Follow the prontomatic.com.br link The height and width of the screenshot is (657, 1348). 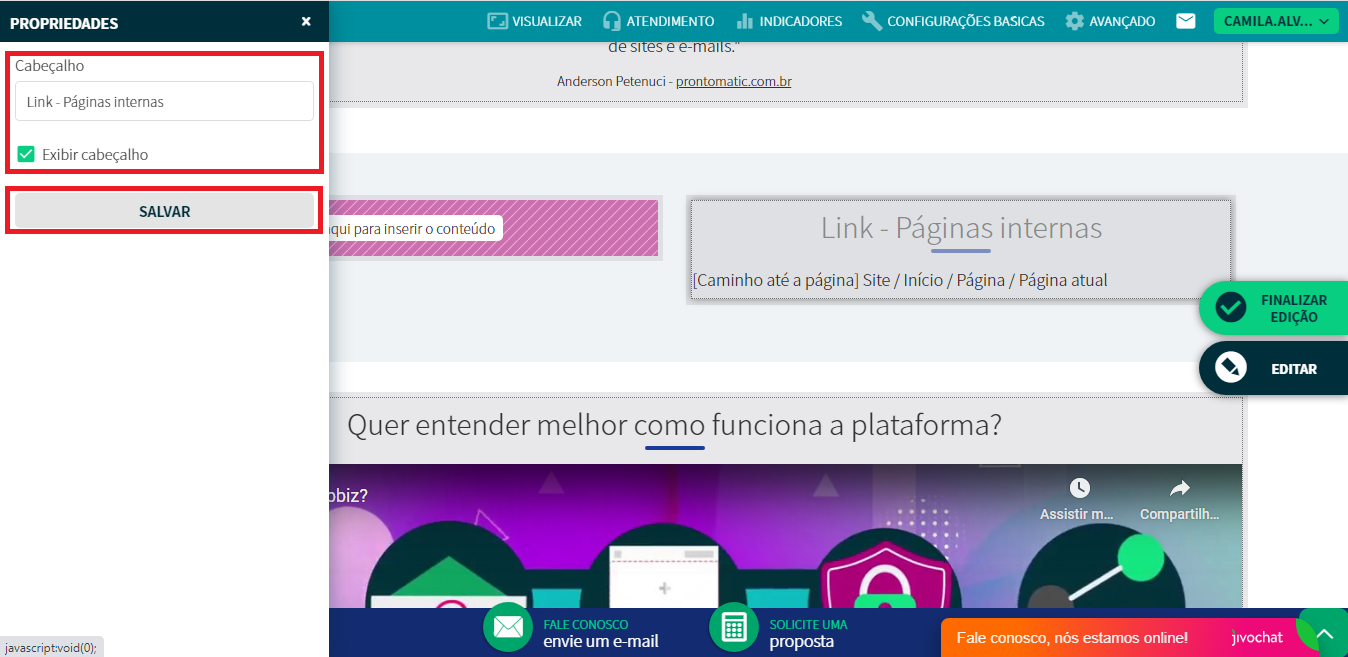pyautogui.click(x=733, y=81)
